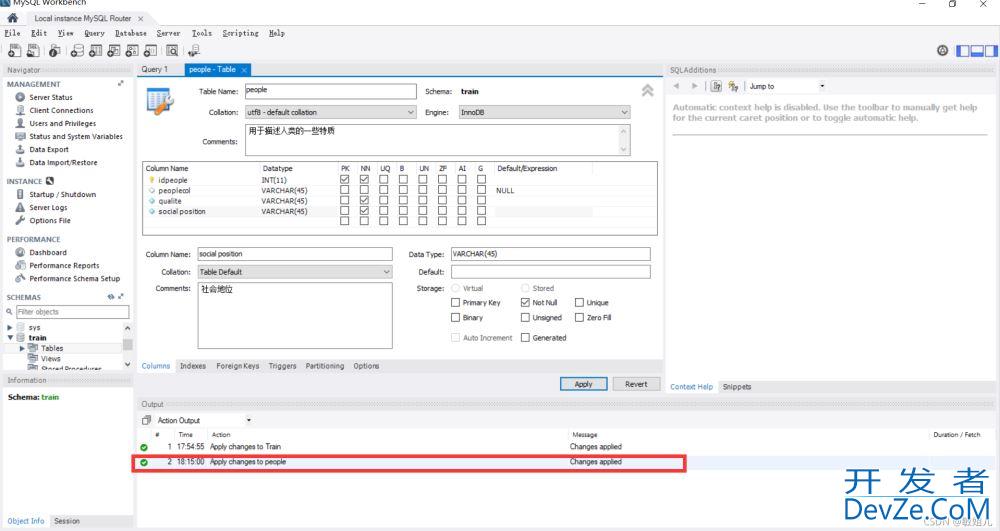Enable the Unsigned checkbox
The image size is (1000, 531).
tap(525, 317)
